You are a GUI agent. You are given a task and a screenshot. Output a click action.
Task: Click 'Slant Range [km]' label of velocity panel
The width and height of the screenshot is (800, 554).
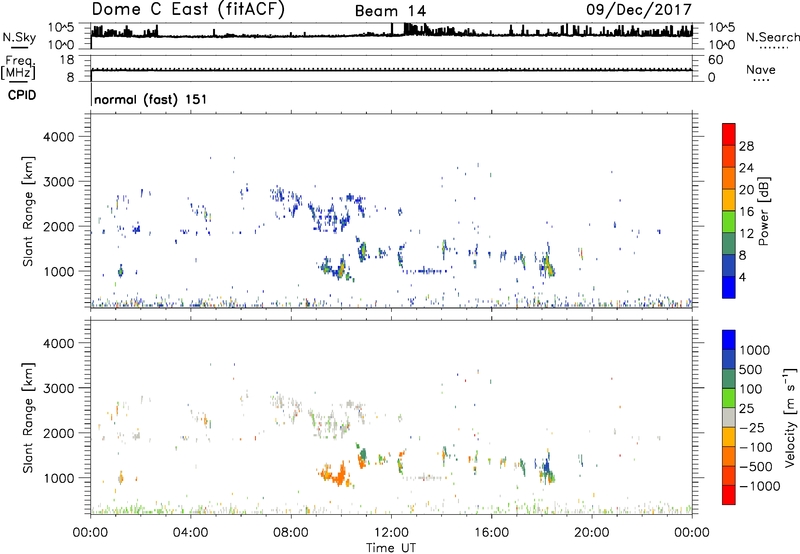tap(28, 418)
